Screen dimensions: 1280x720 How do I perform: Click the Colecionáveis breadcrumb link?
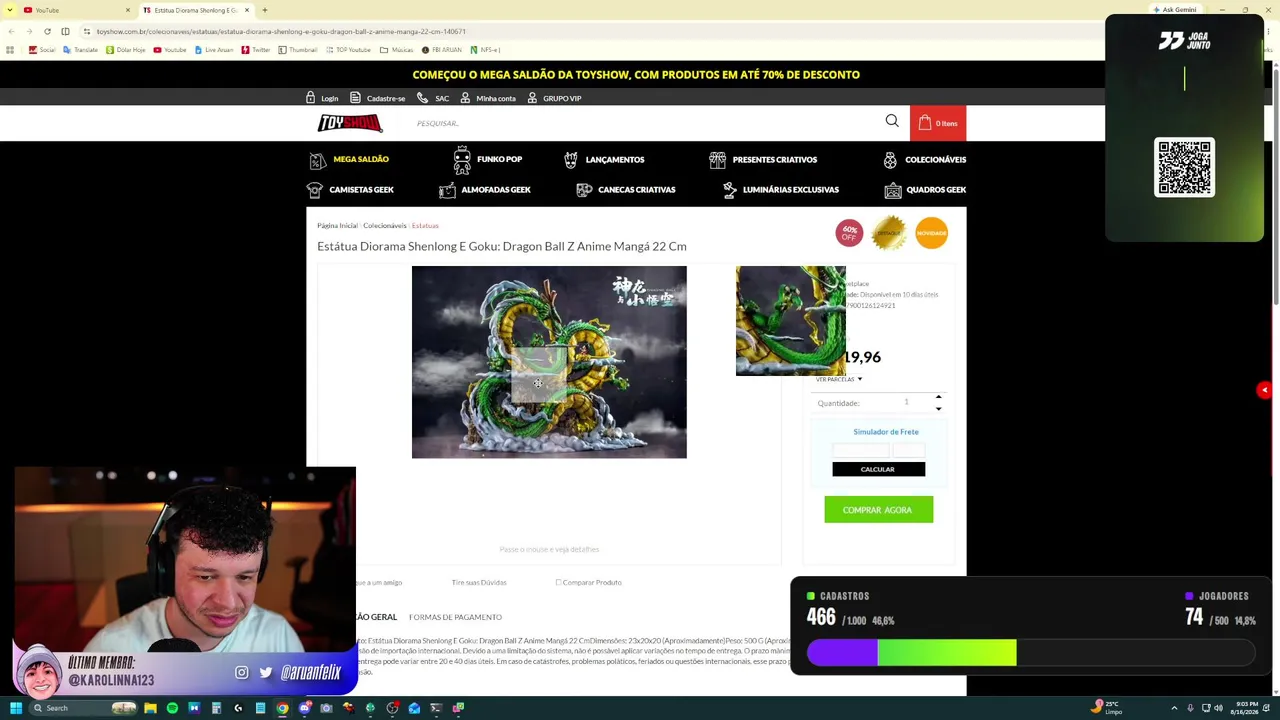pos(384,225)
